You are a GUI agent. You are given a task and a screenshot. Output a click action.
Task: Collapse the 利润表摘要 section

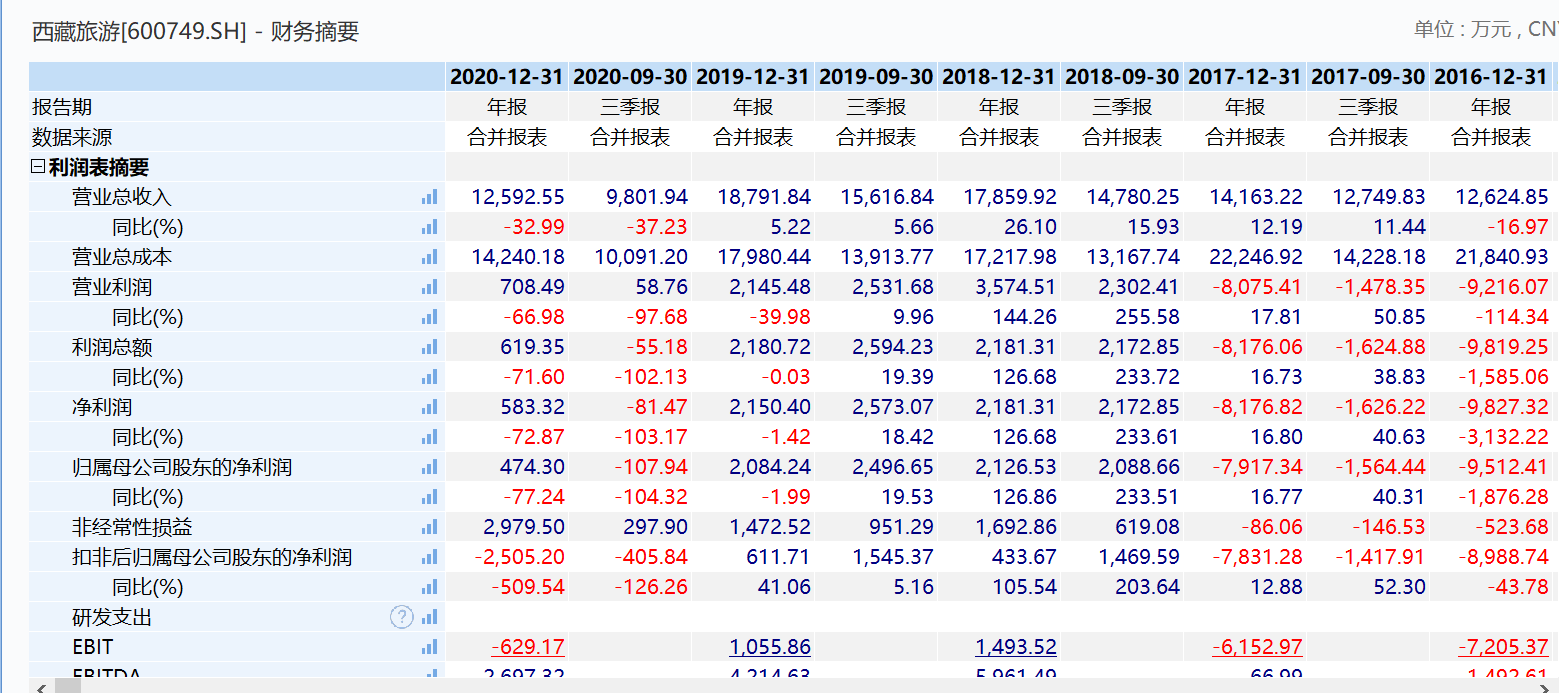[38, 167]
